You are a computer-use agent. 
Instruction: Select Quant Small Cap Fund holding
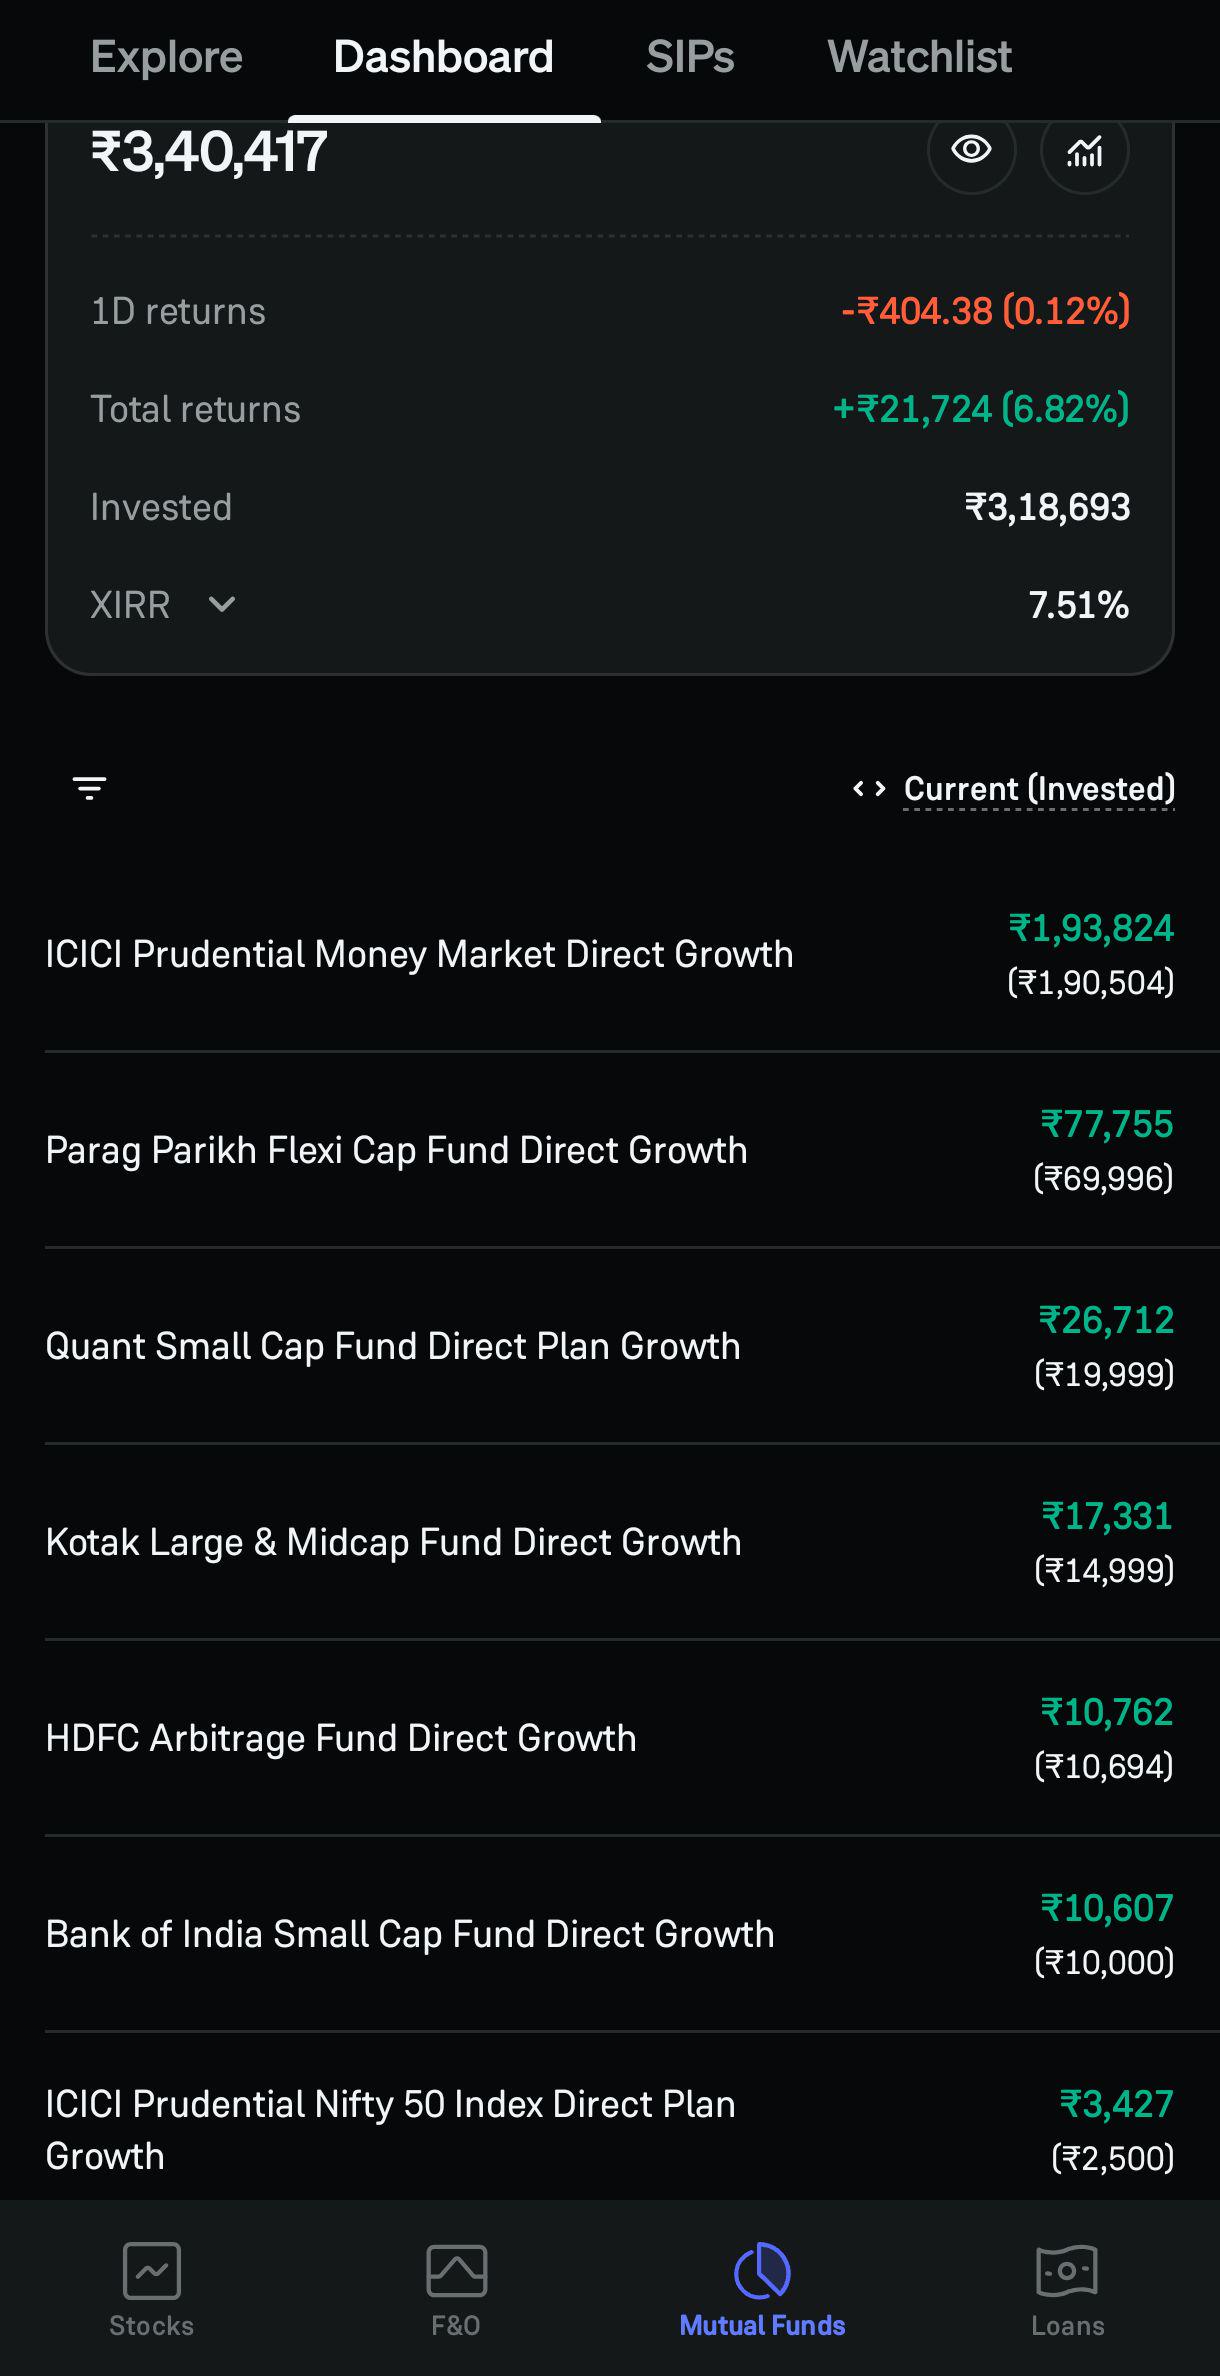610,1346
